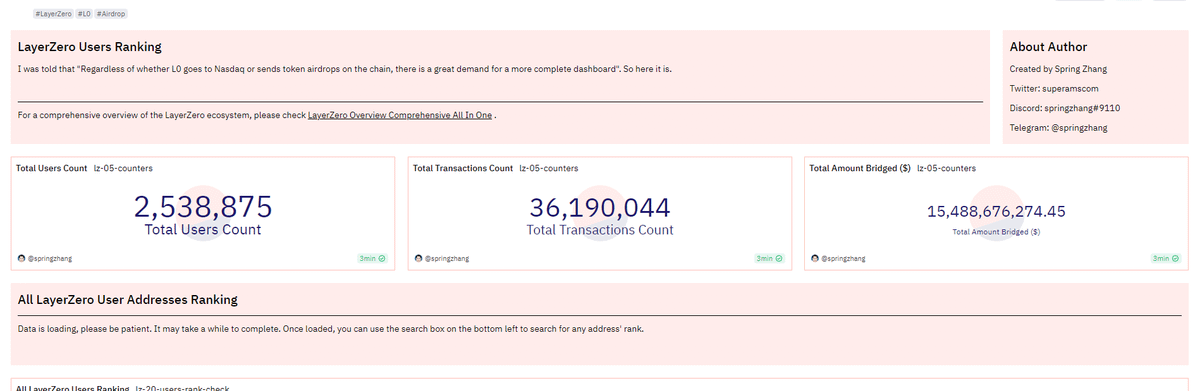Click the #LayerZero tag
Viewport: 1200px width, 391px height.
tap(53, 14)
